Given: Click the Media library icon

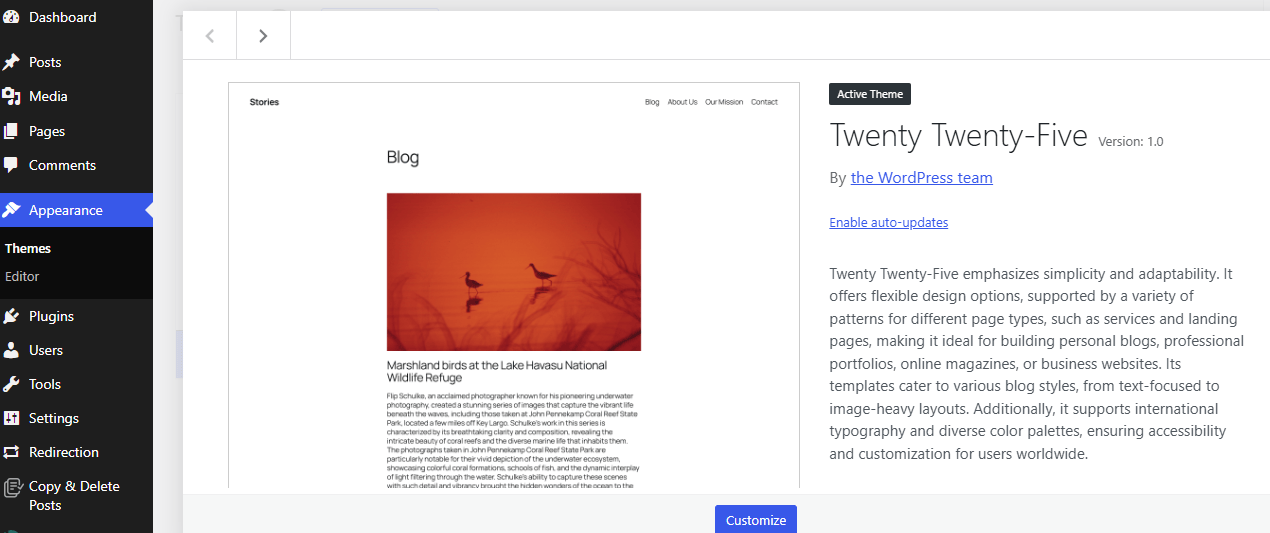Looking at the screenshot, I should [11, 96].
